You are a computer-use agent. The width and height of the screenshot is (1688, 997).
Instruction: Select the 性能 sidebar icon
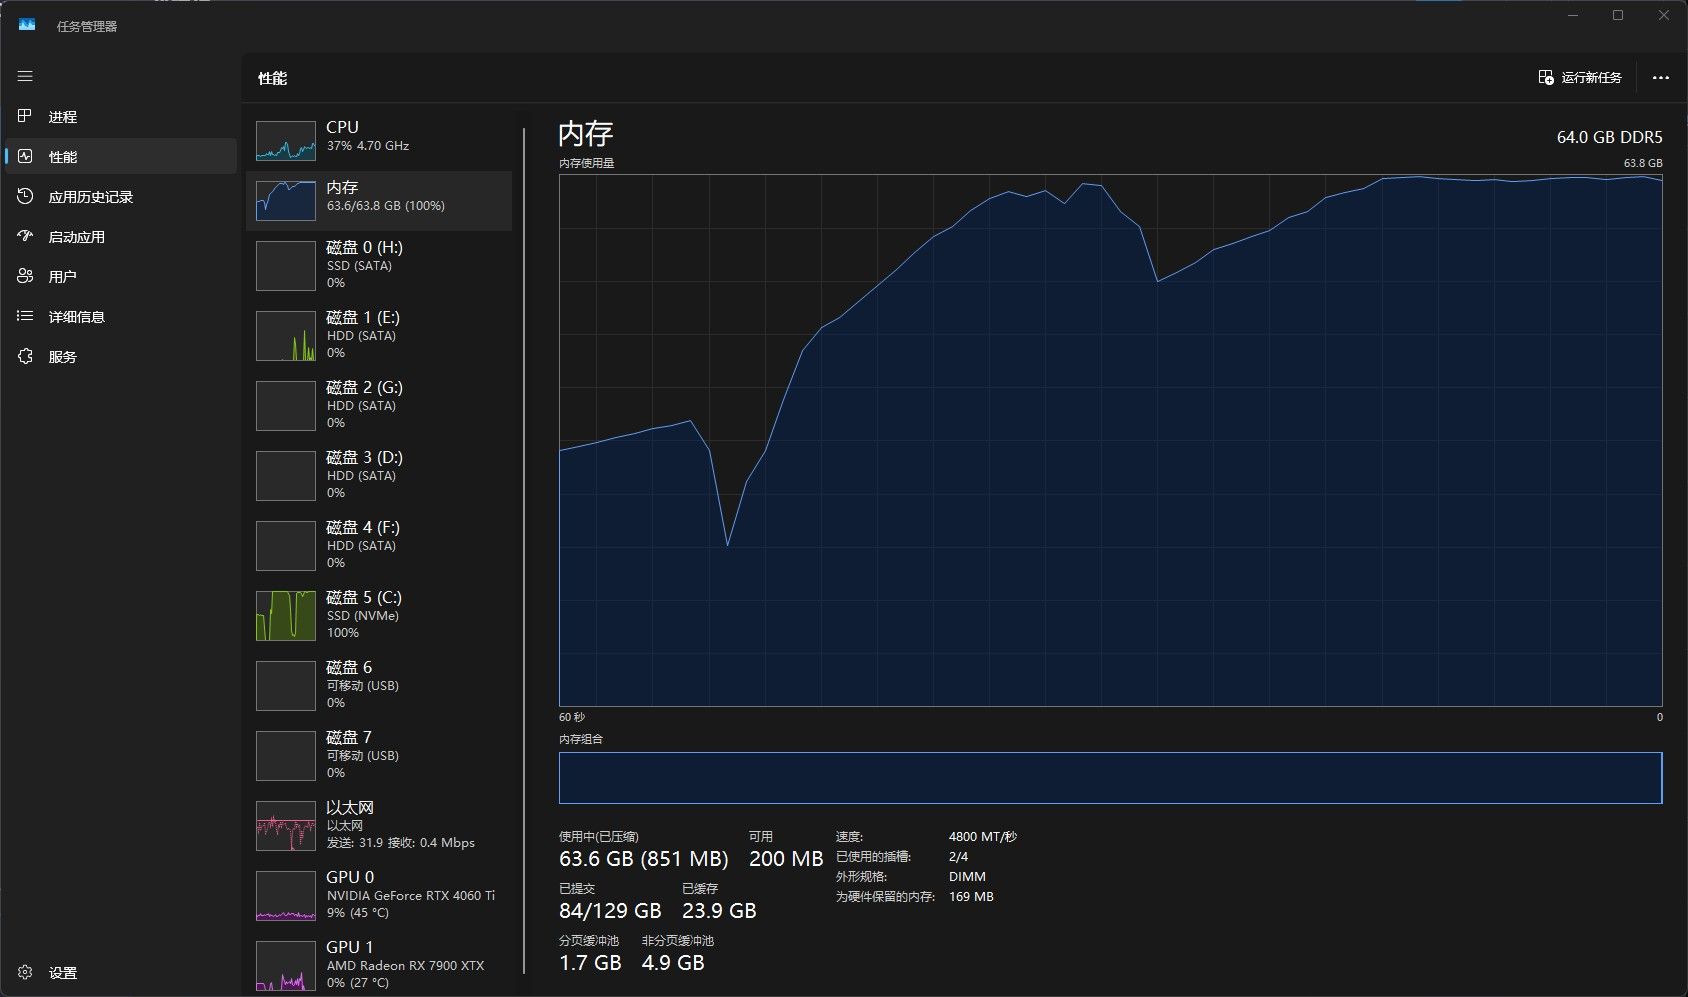(25, 156)
